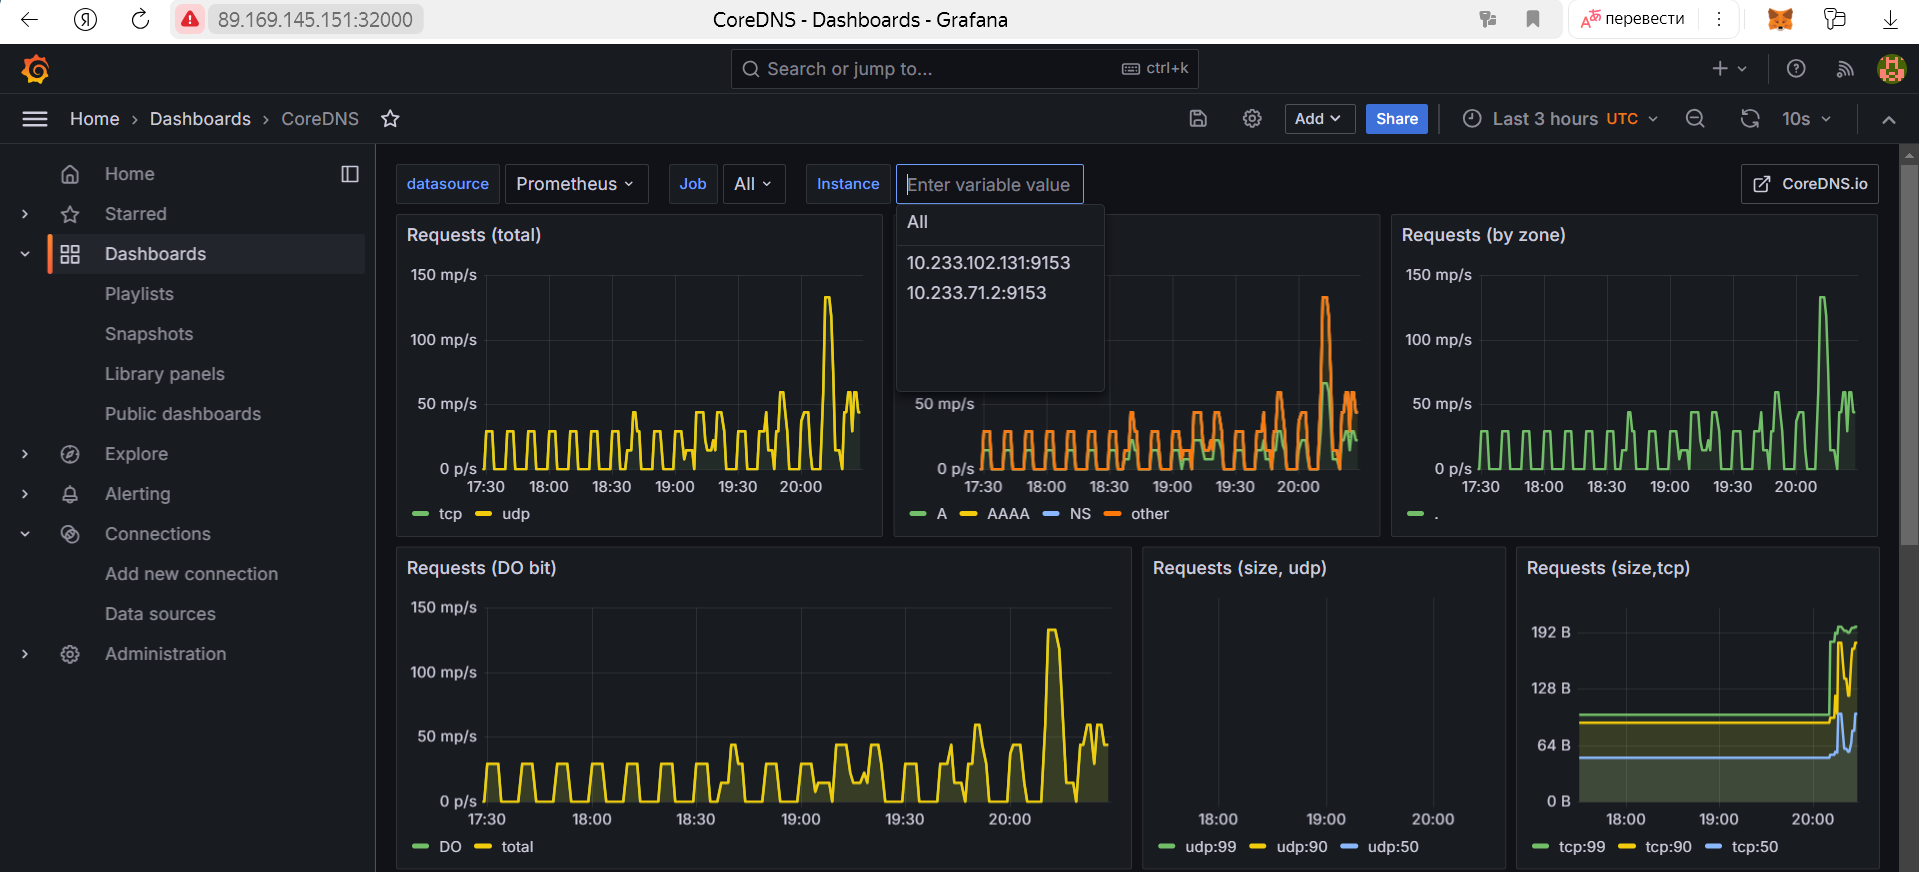This screenshot has height=872, width=1919.
Task: Open the plus new-item dropdown
Action: point(1729,69)
